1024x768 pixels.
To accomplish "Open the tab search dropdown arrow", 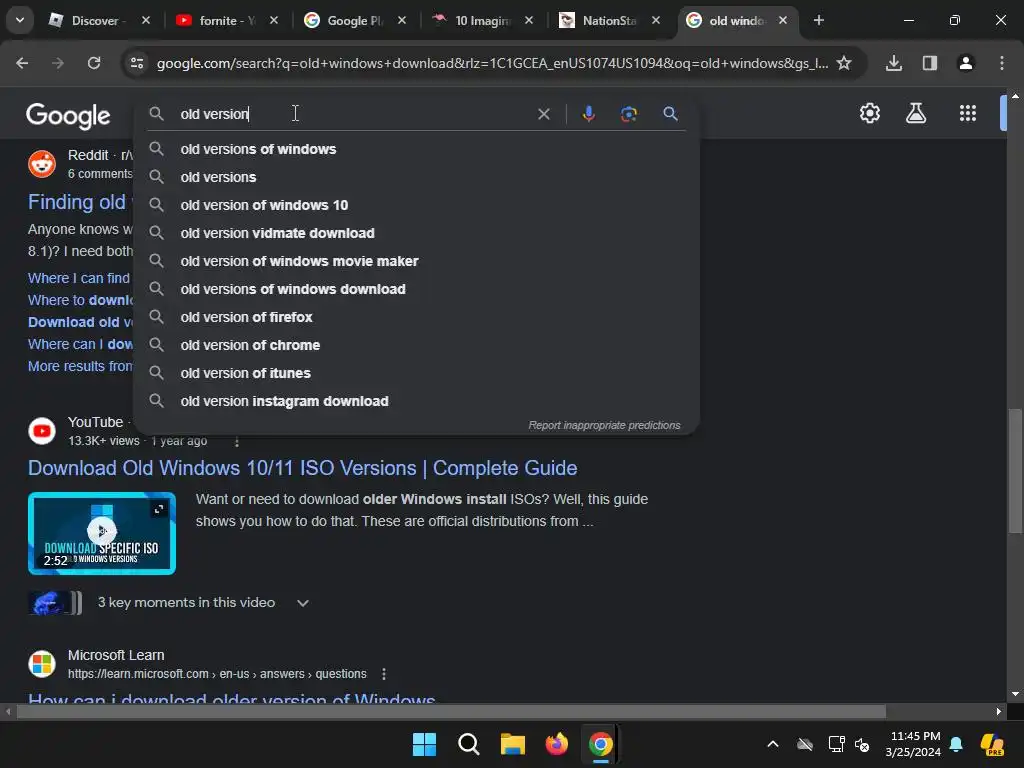I will (x=20, y=20).
